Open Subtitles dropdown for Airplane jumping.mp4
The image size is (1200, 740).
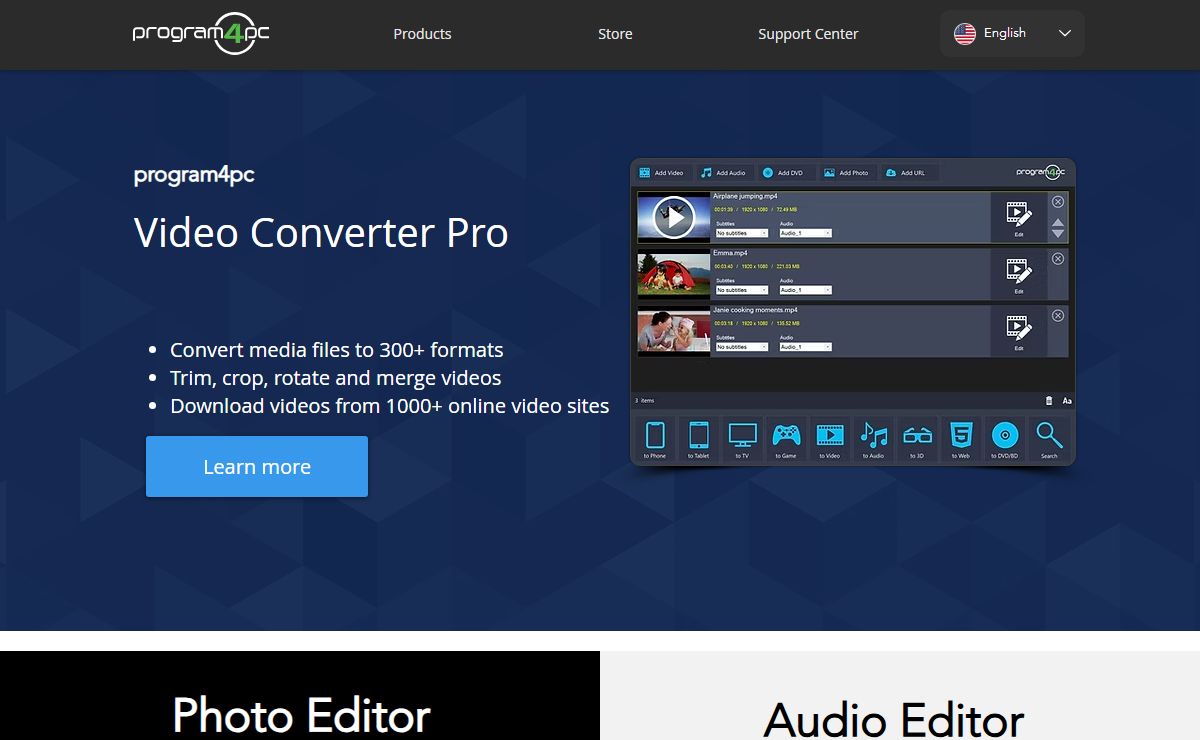point(742,233)
